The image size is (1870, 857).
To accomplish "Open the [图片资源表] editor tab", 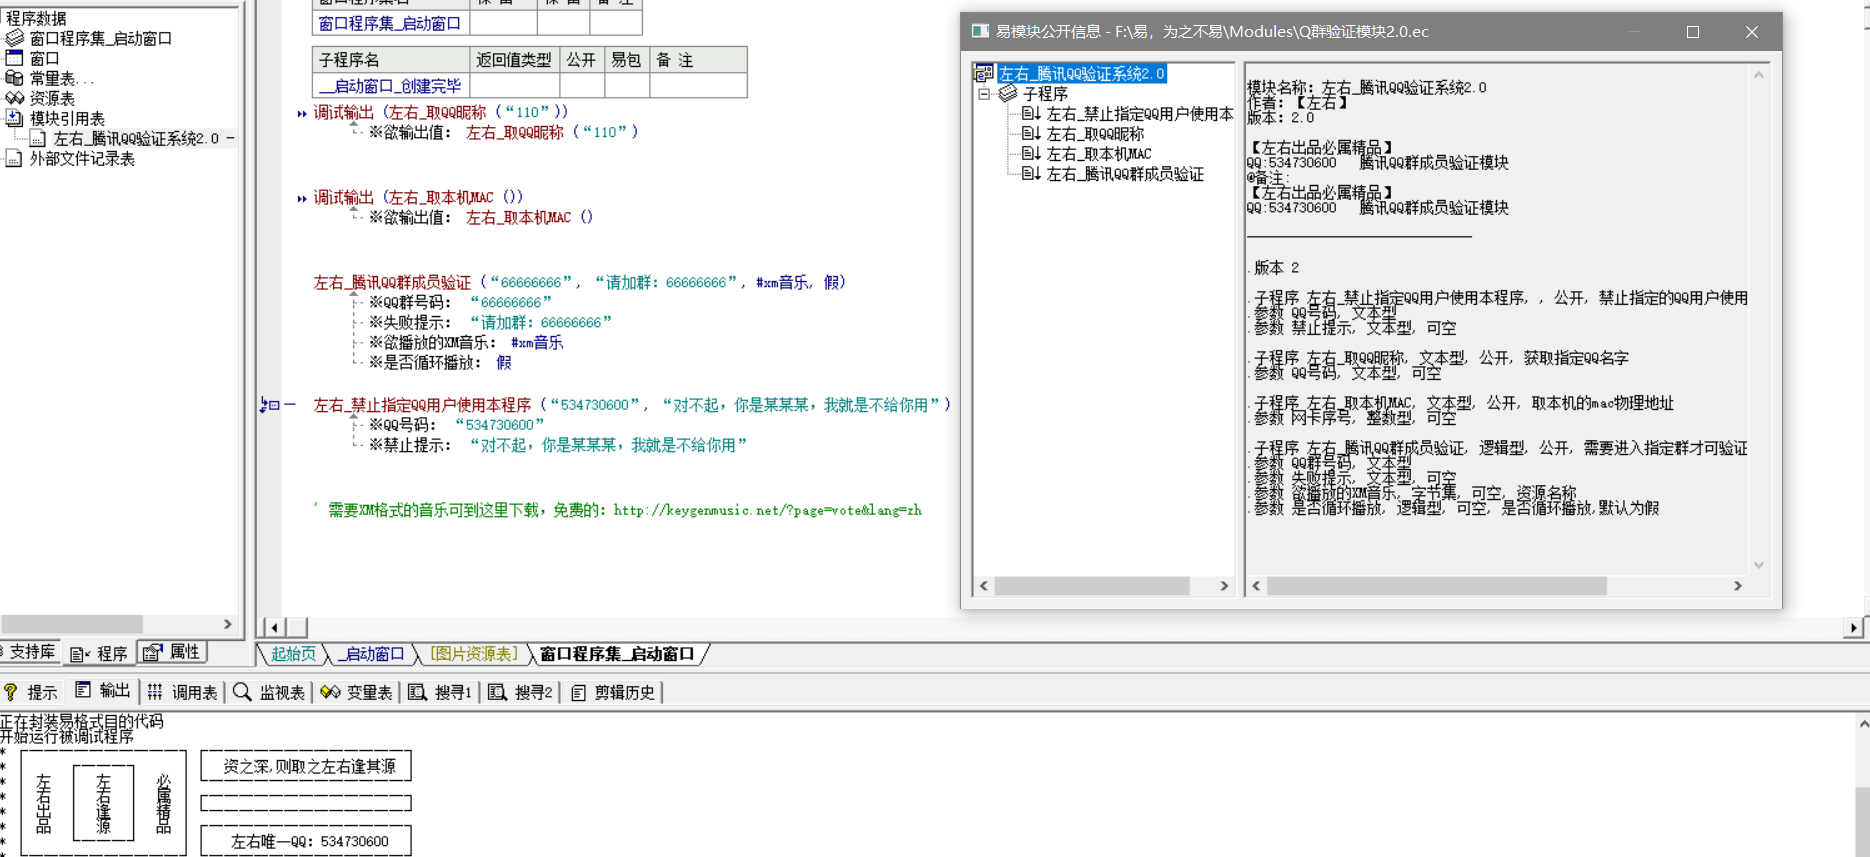I will [x=473, y=654].
